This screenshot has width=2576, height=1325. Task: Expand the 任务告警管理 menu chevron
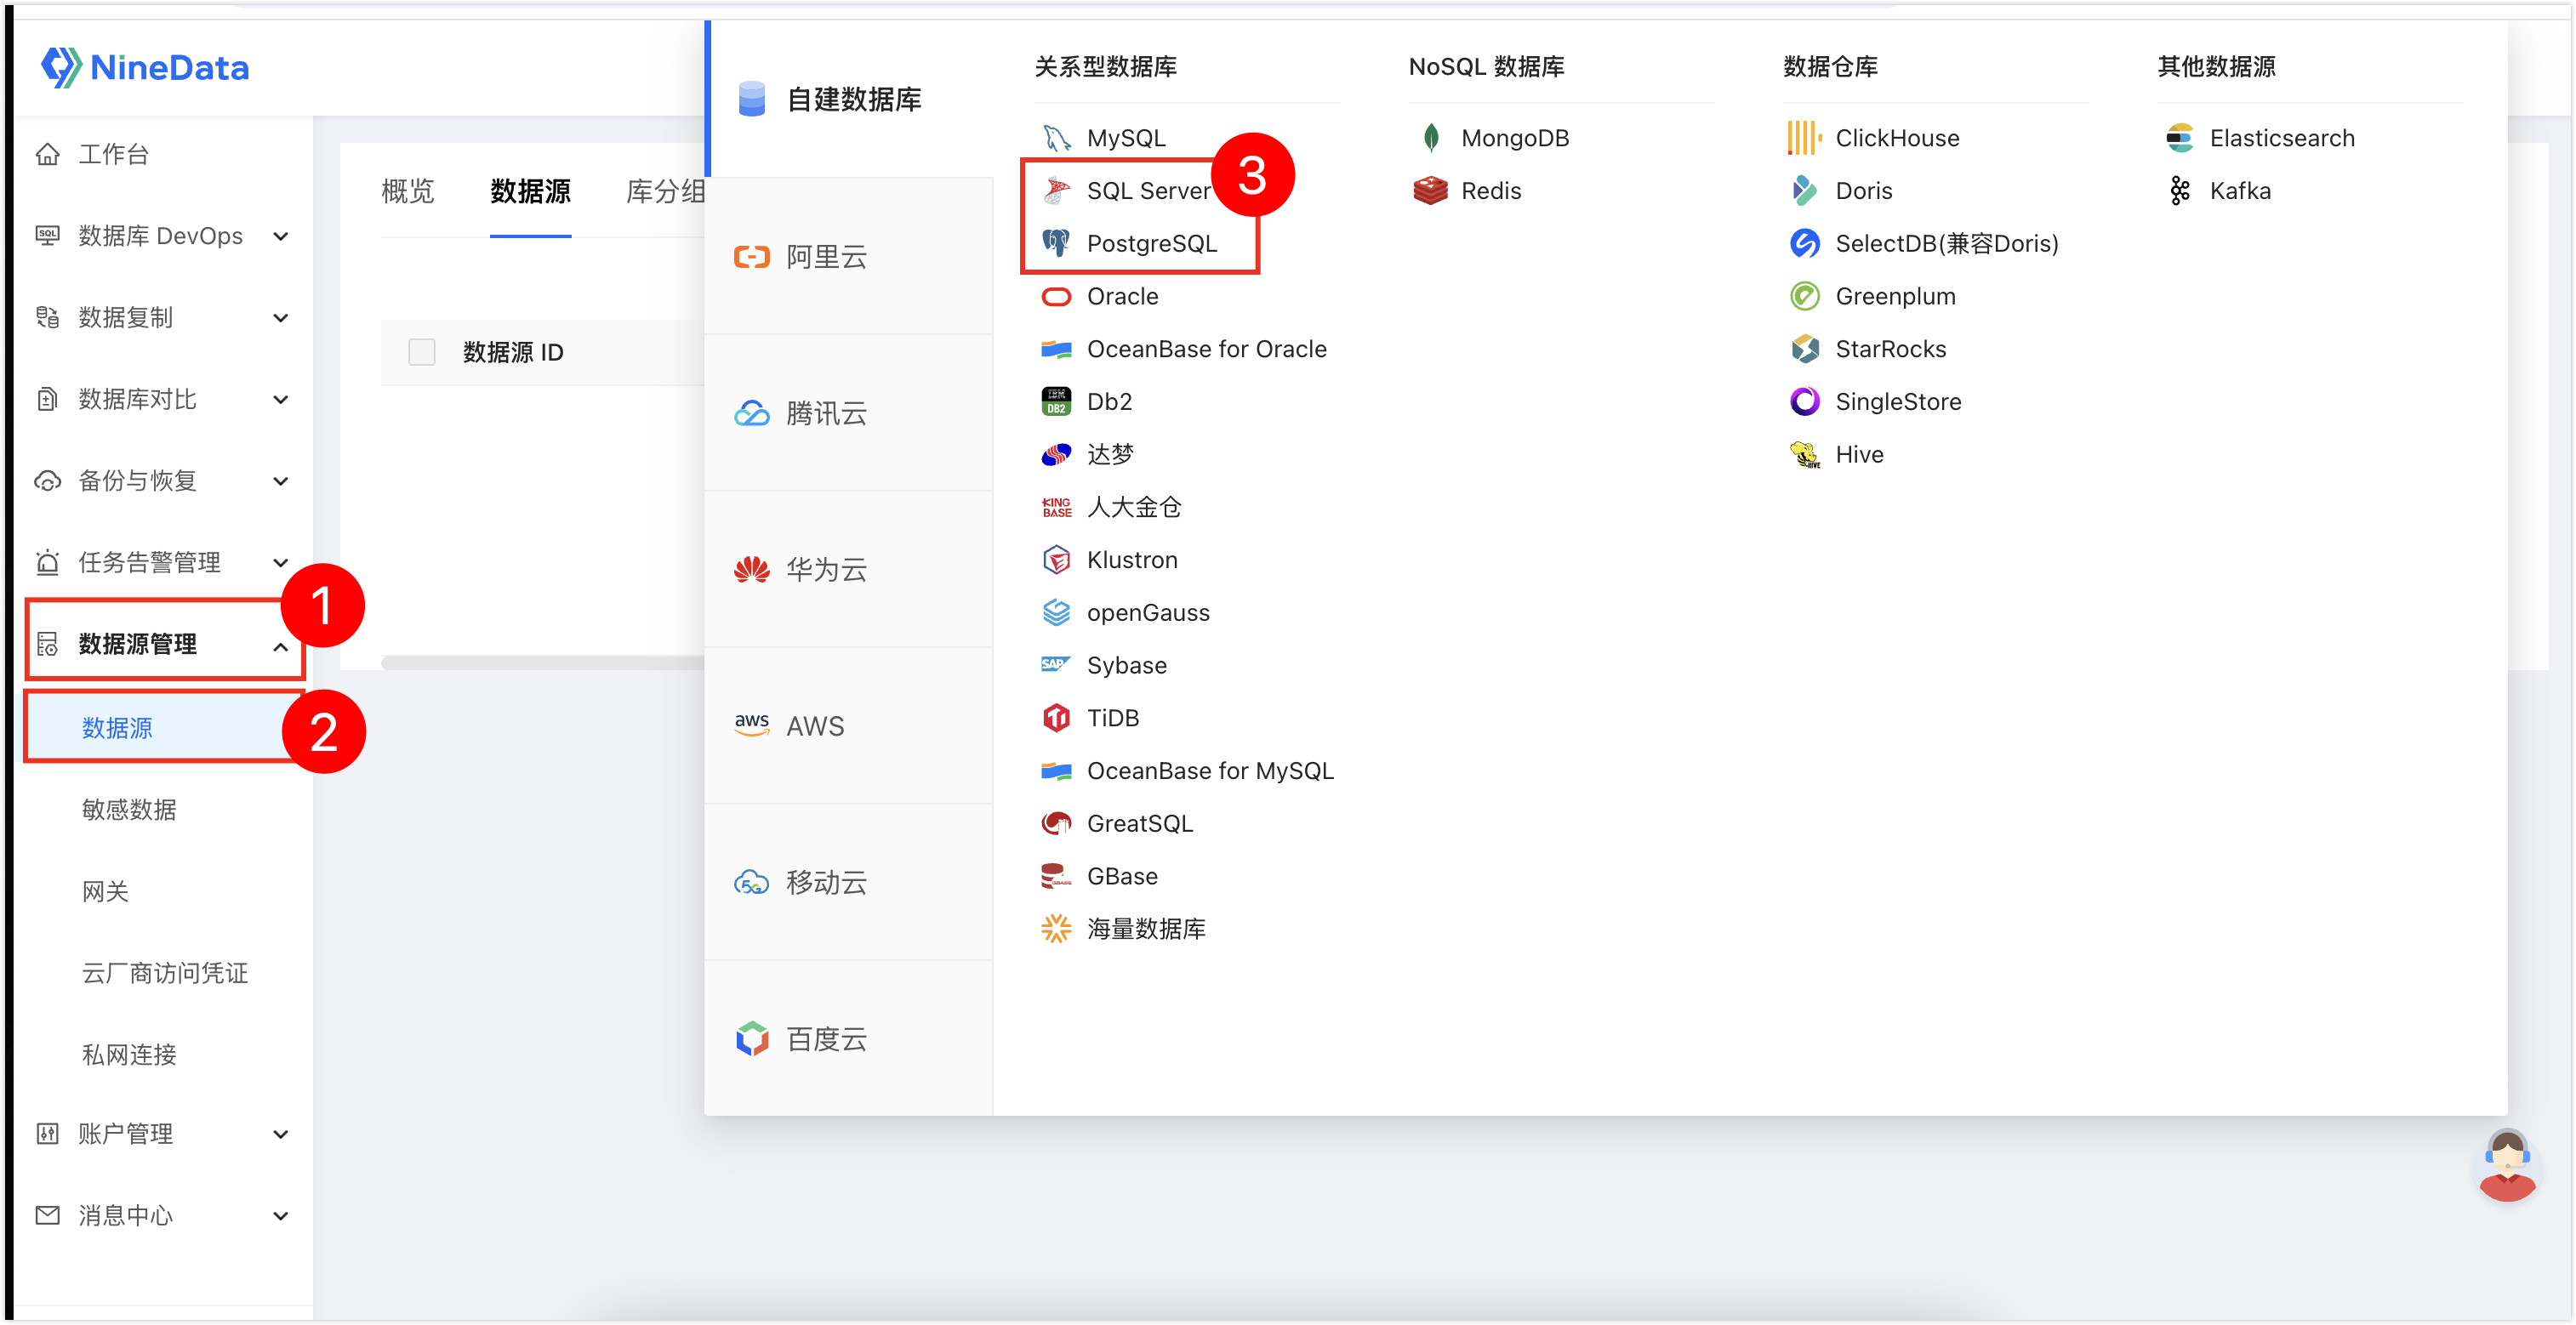[x=281, y=563]
